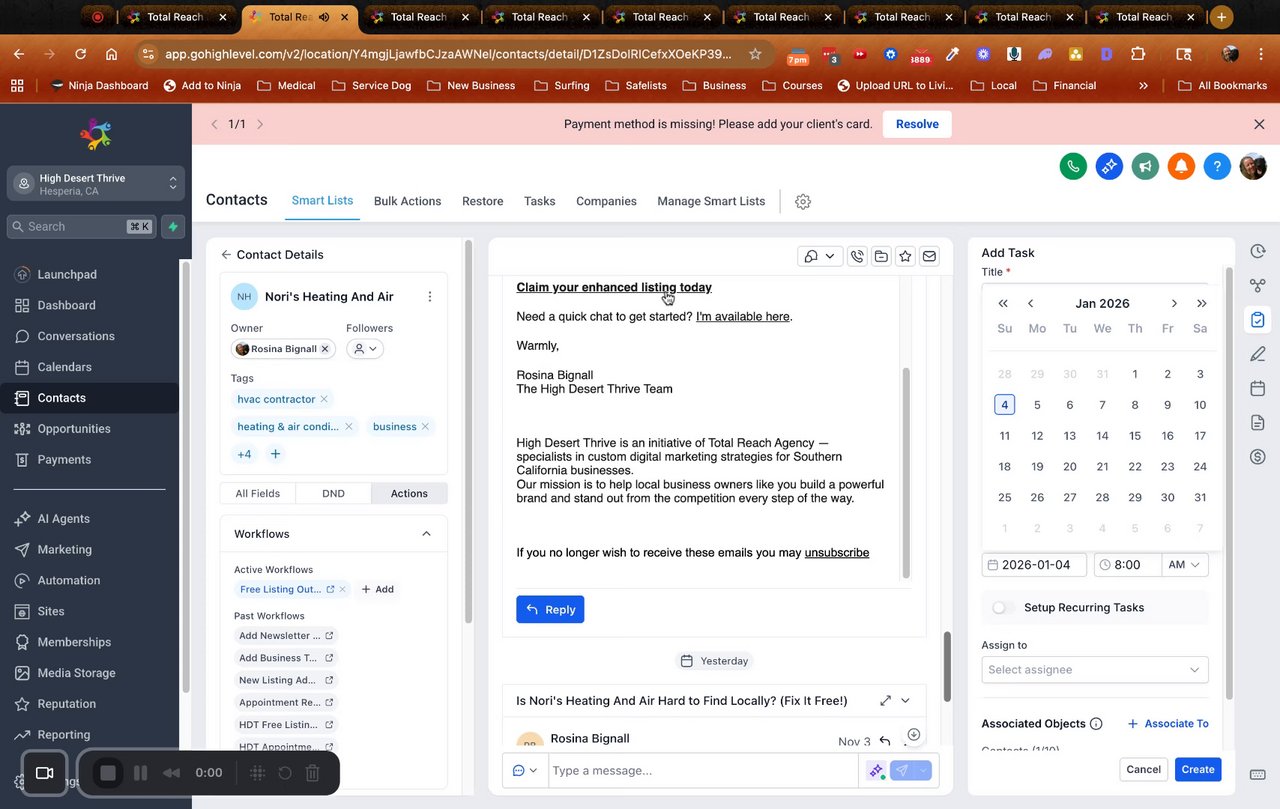Screen dimensions: 1280x809
Task: Open the notes pencil icon in the right rail
Action: pyautogui.click(x=1258, y=354)
